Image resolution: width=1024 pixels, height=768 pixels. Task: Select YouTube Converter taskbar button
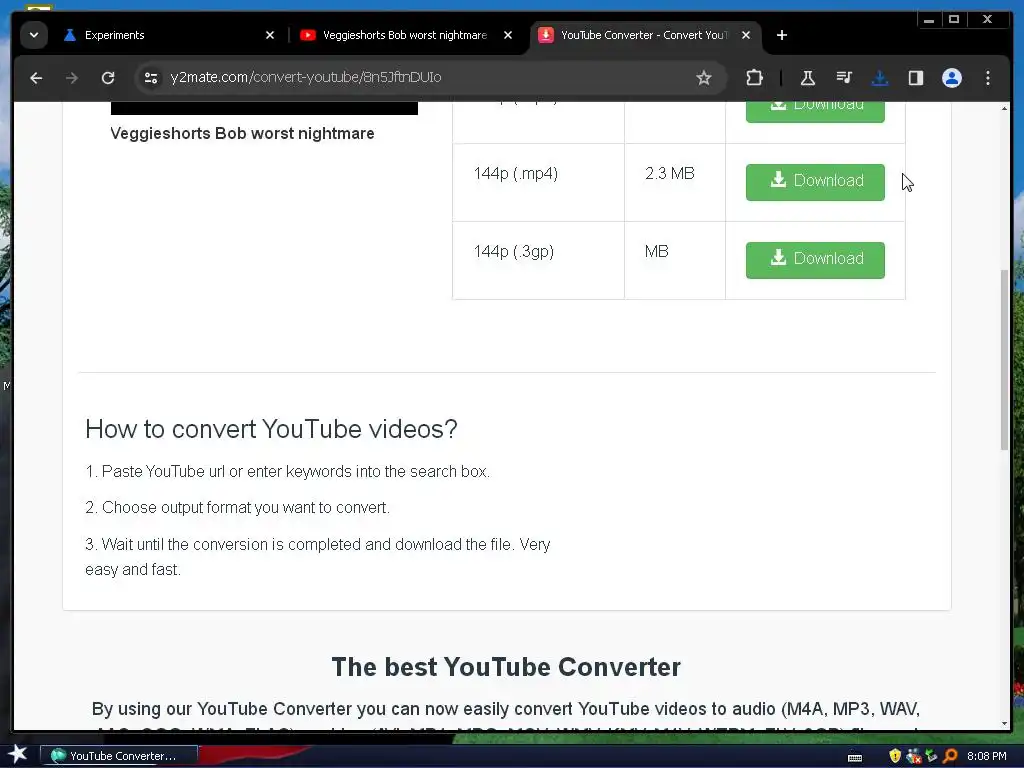119,756
